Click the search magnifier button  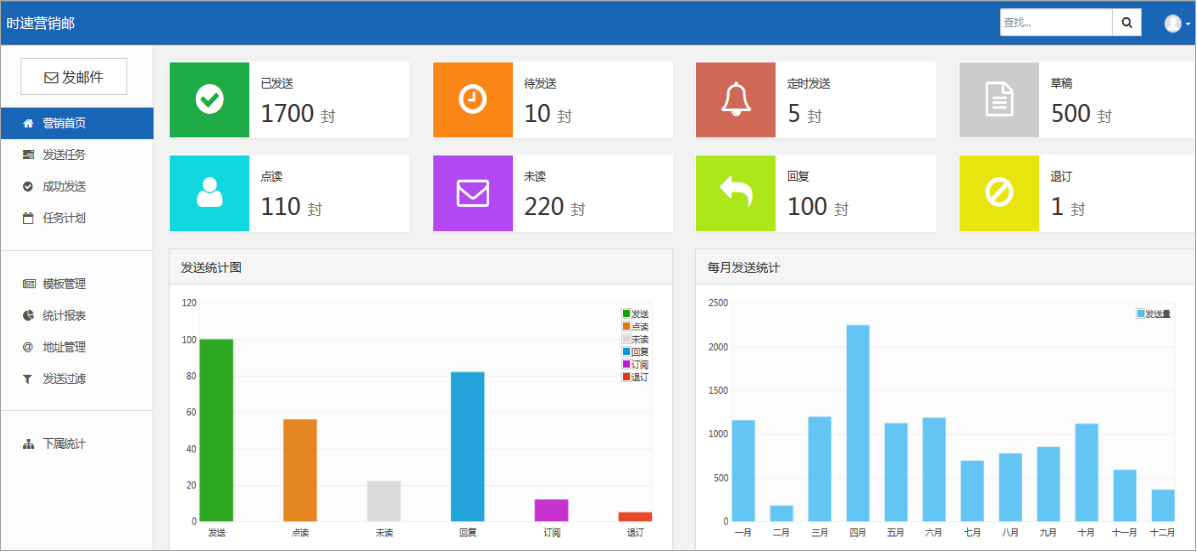[1126, 23]
